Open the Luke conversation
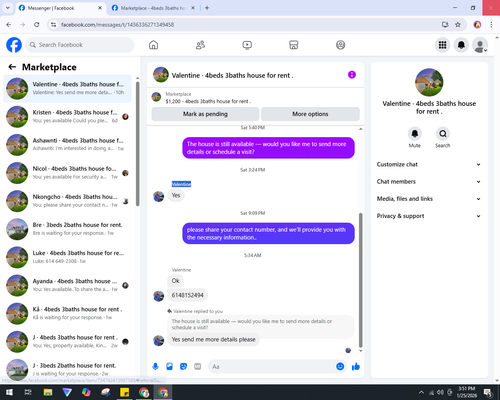Image resolution: width=500 pixels, height=400 pixels. click(x=68, y=257)
